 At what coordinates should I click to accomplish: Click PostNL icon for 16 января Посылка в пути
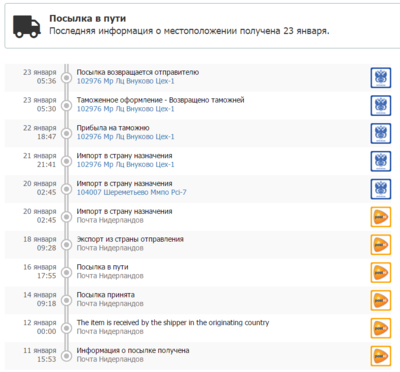click(x=381, y=272)
